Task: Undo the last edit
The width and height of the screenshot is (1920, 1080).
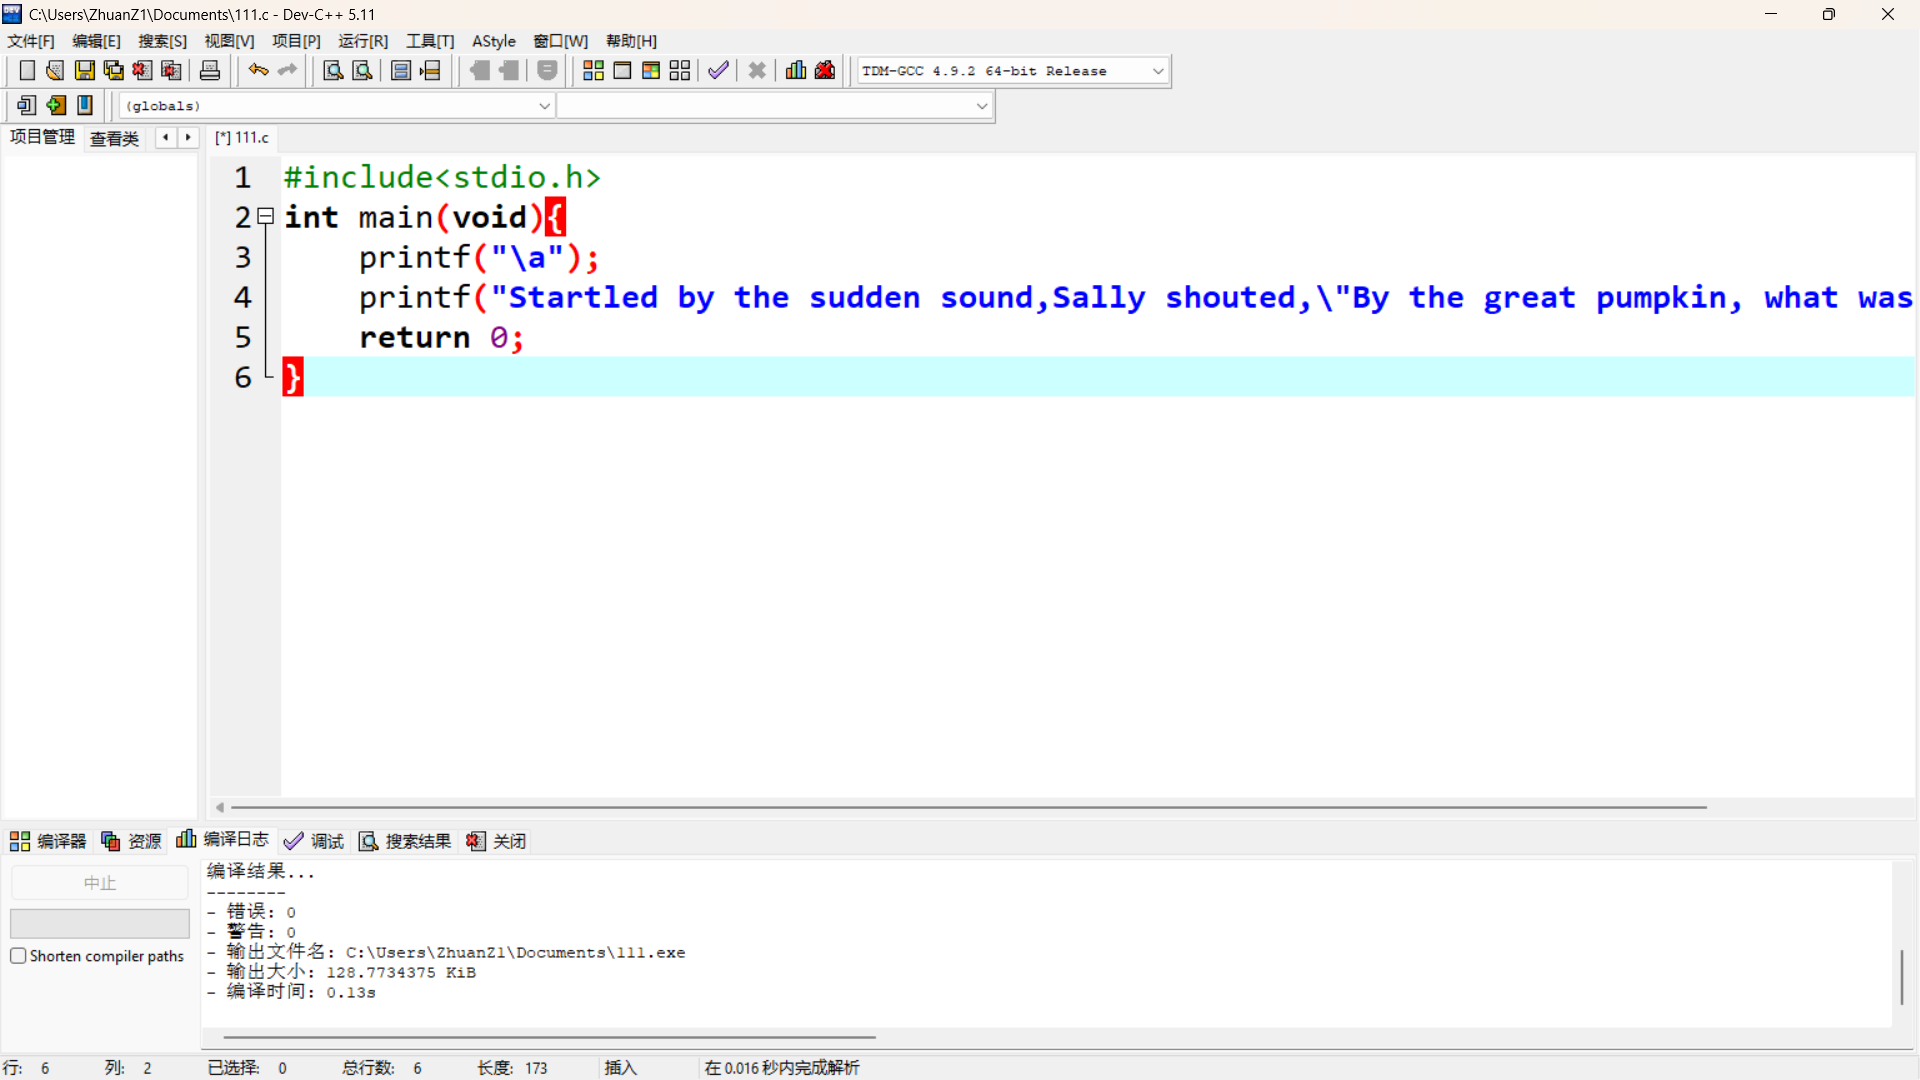Action: click(258, 70)
